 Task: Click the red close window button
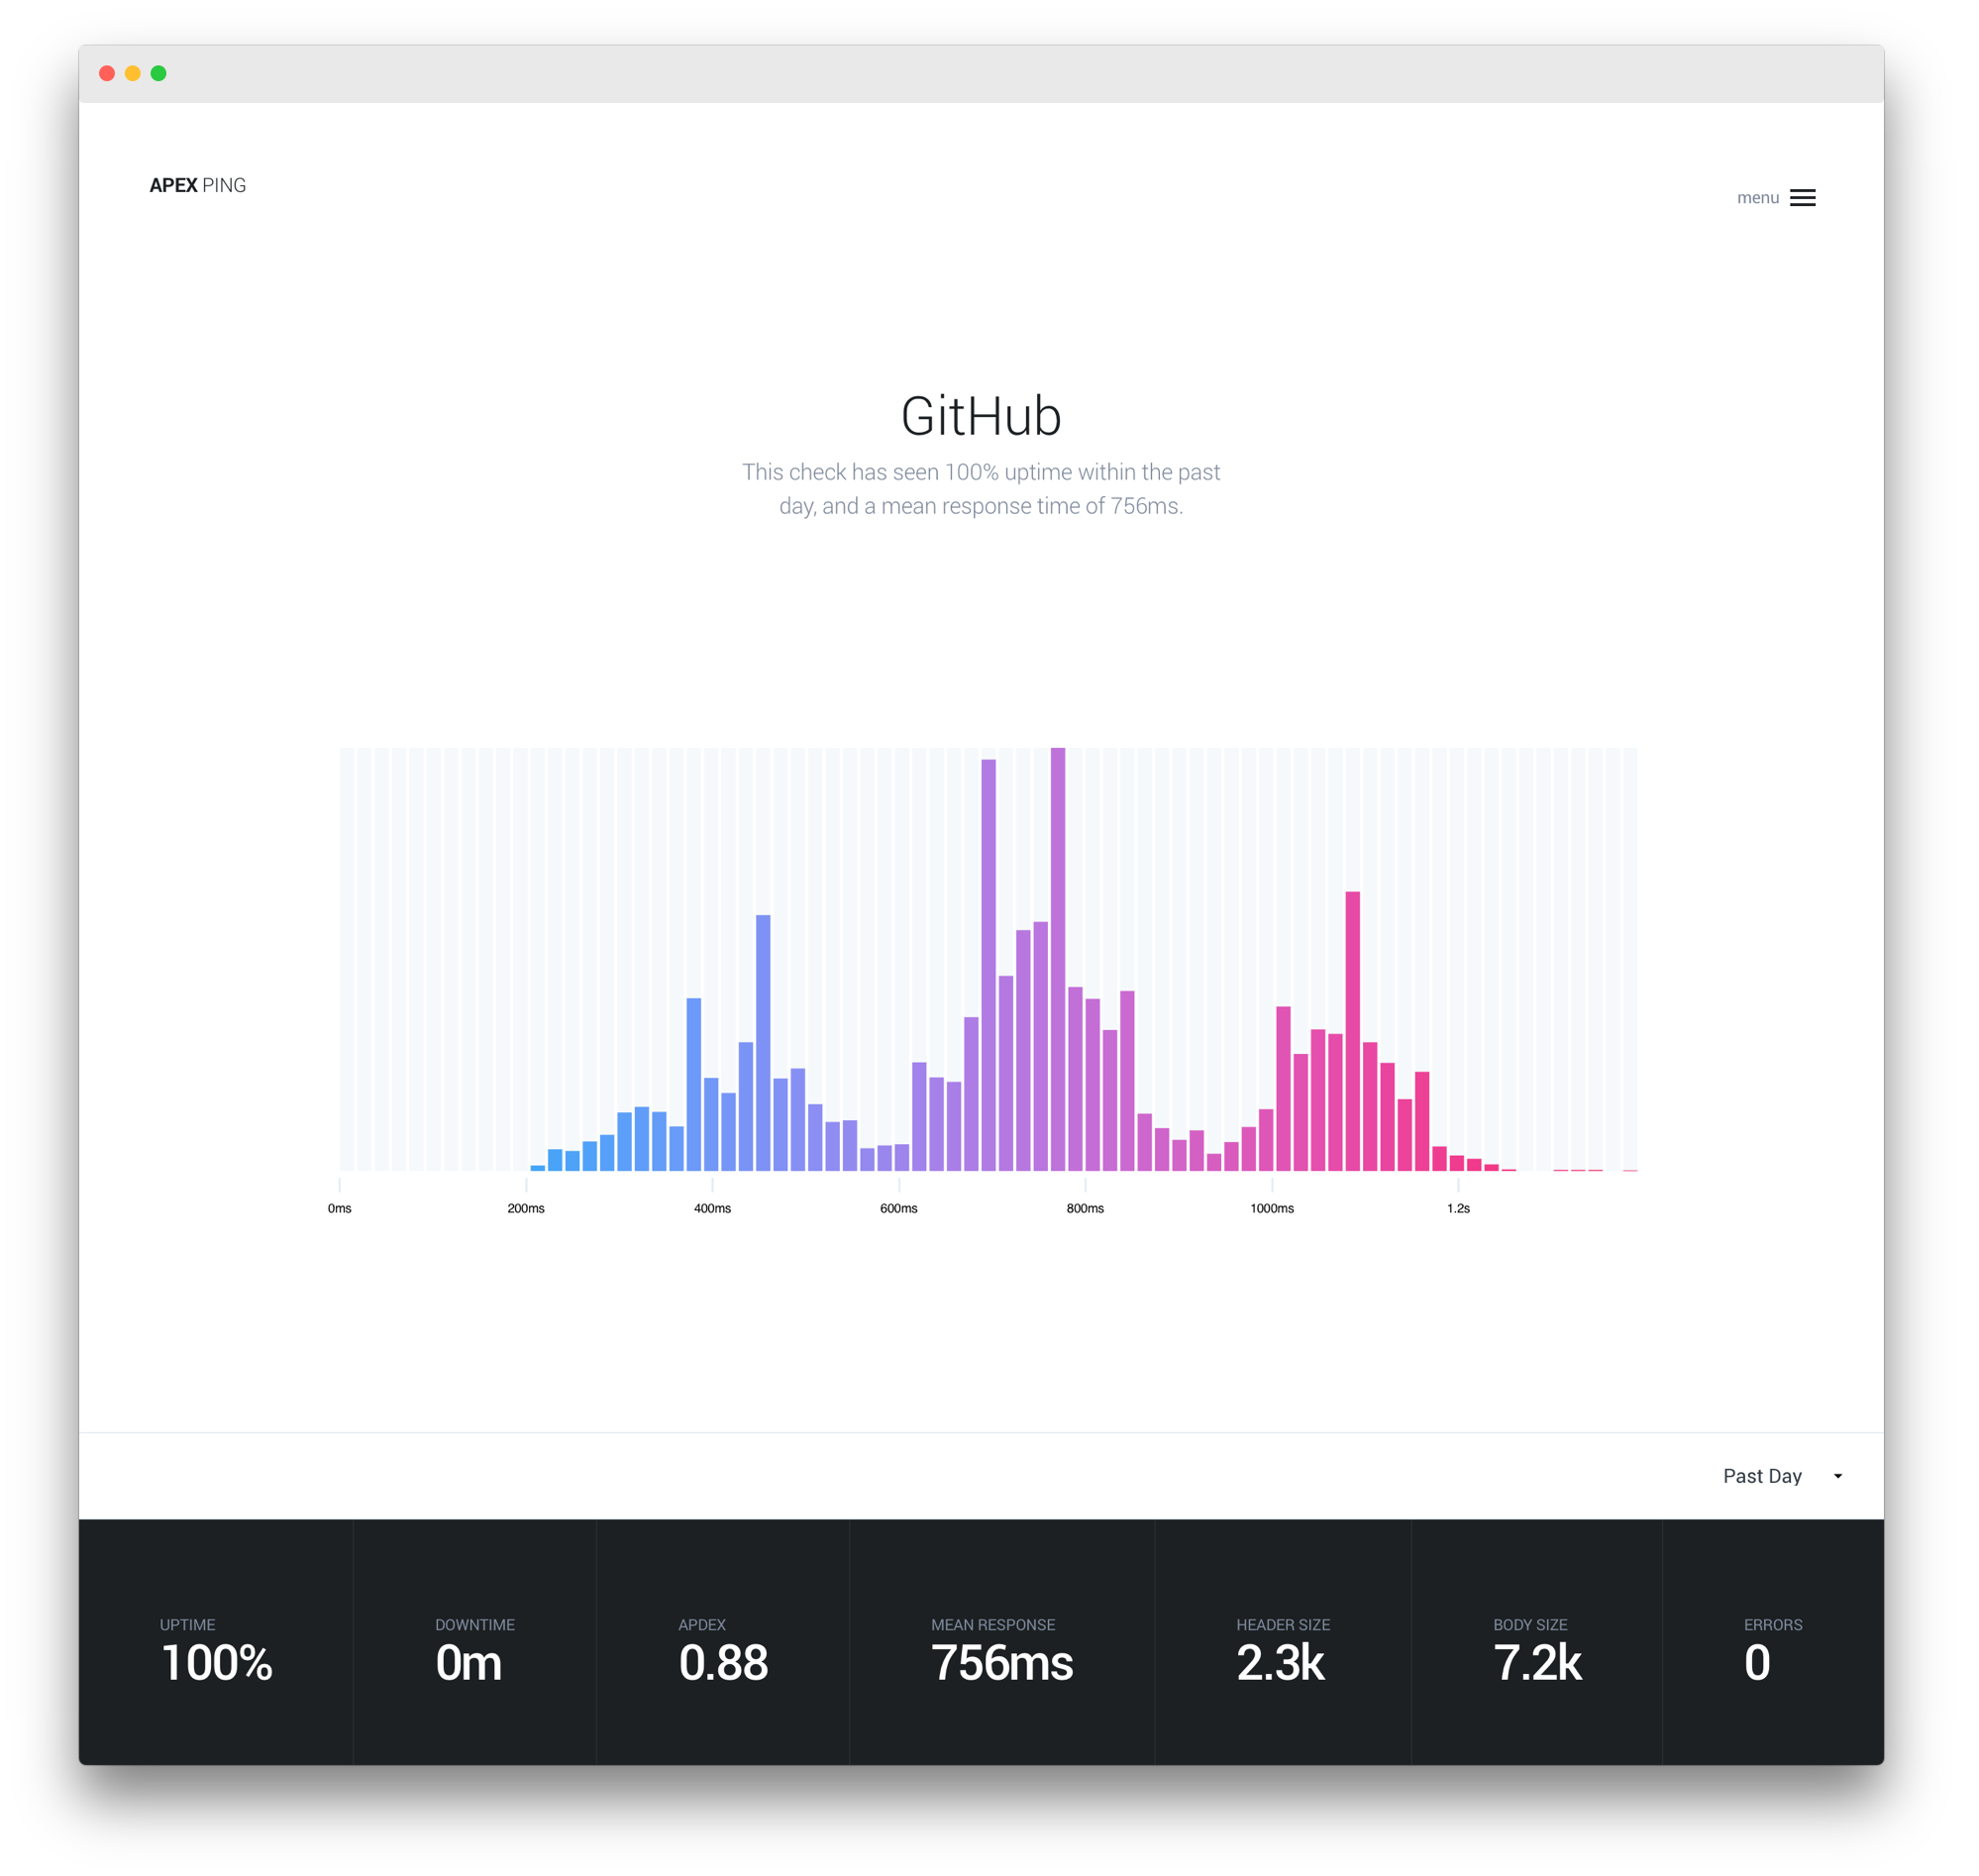(108, 74)
